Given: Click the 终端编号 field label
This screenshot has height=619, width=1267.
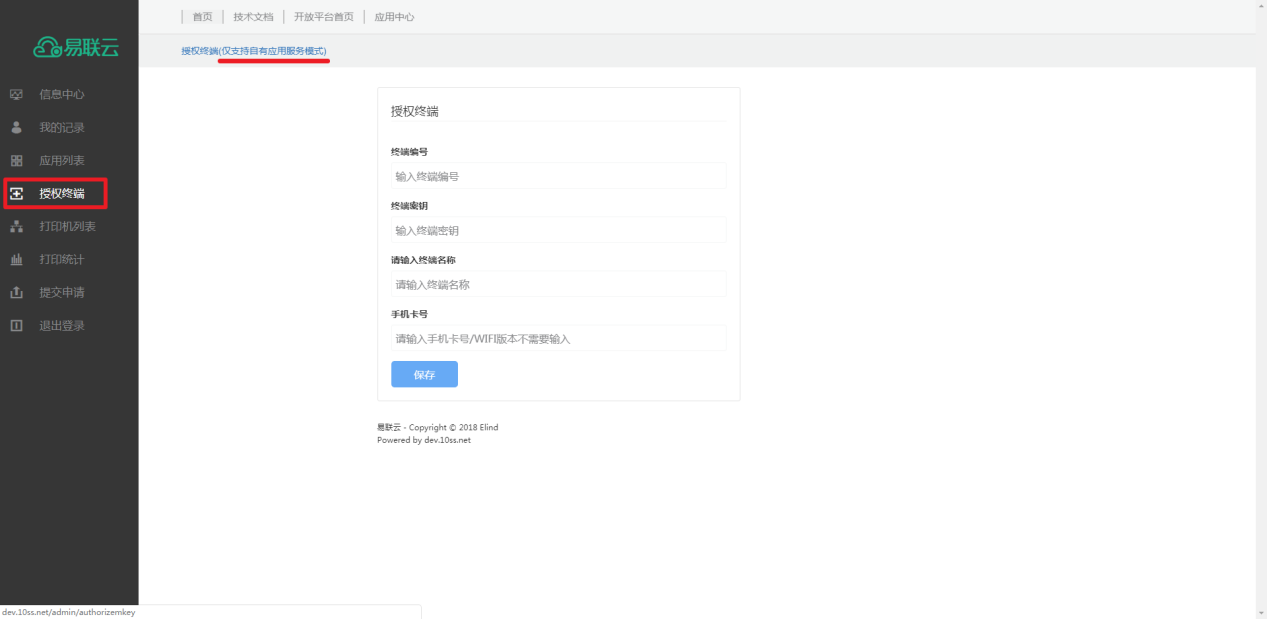Looking at the screenshot, I should [409, 152].
